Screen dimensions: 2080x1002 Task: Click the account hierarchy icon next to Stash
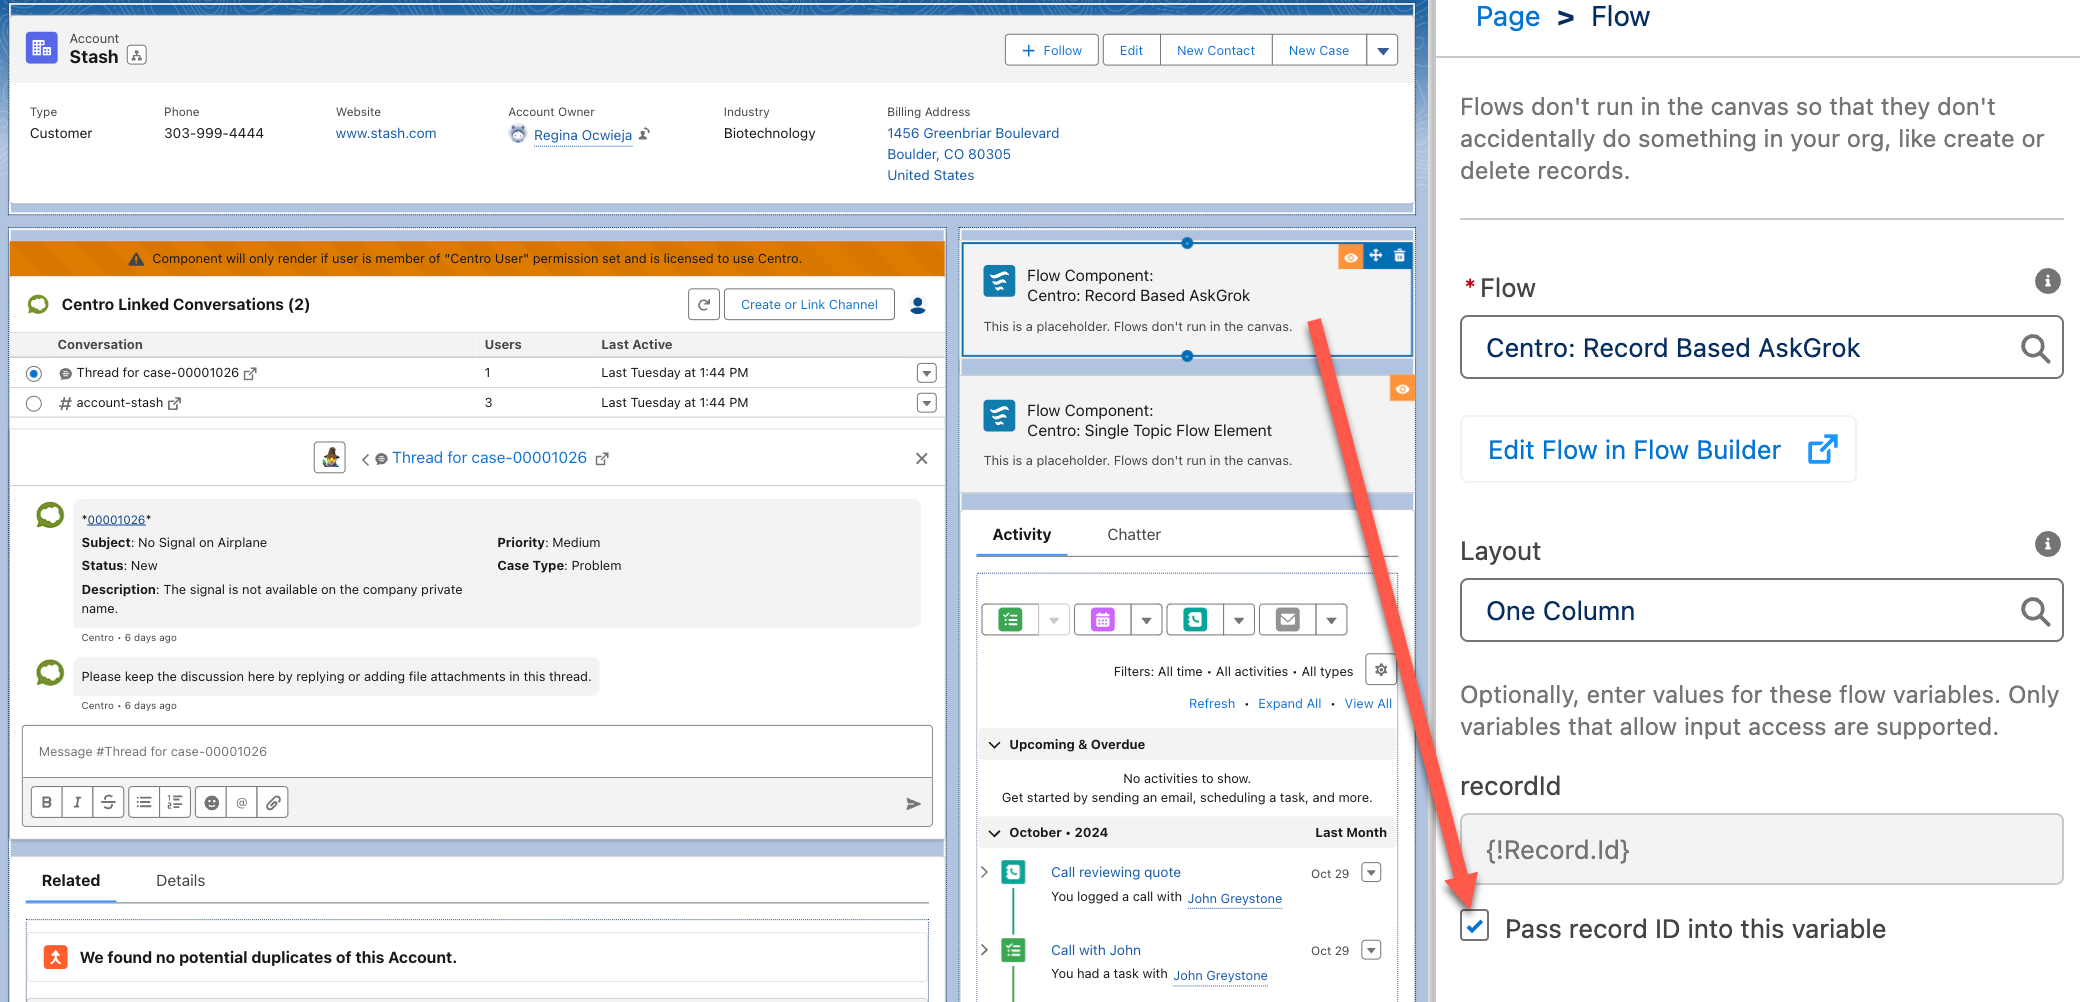point(137,55)
